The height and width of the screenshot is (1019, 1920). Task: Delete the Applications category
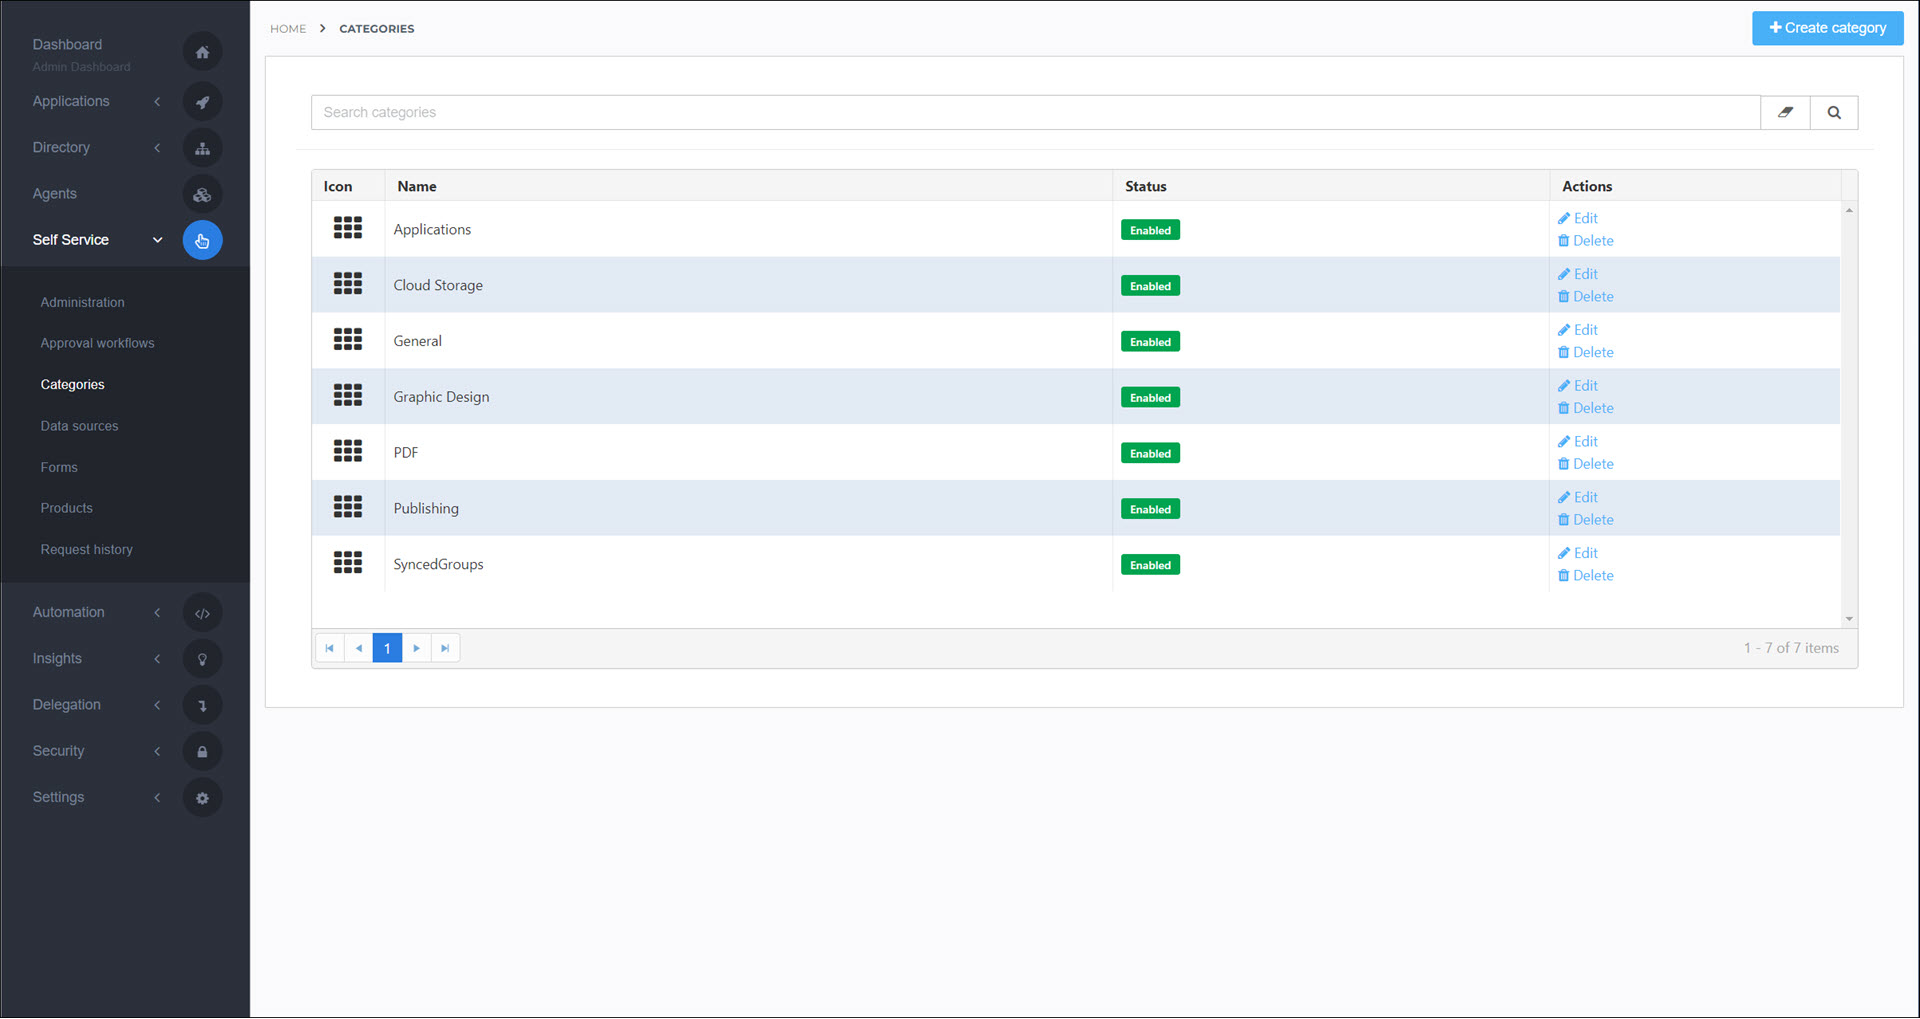[1586, 241]
